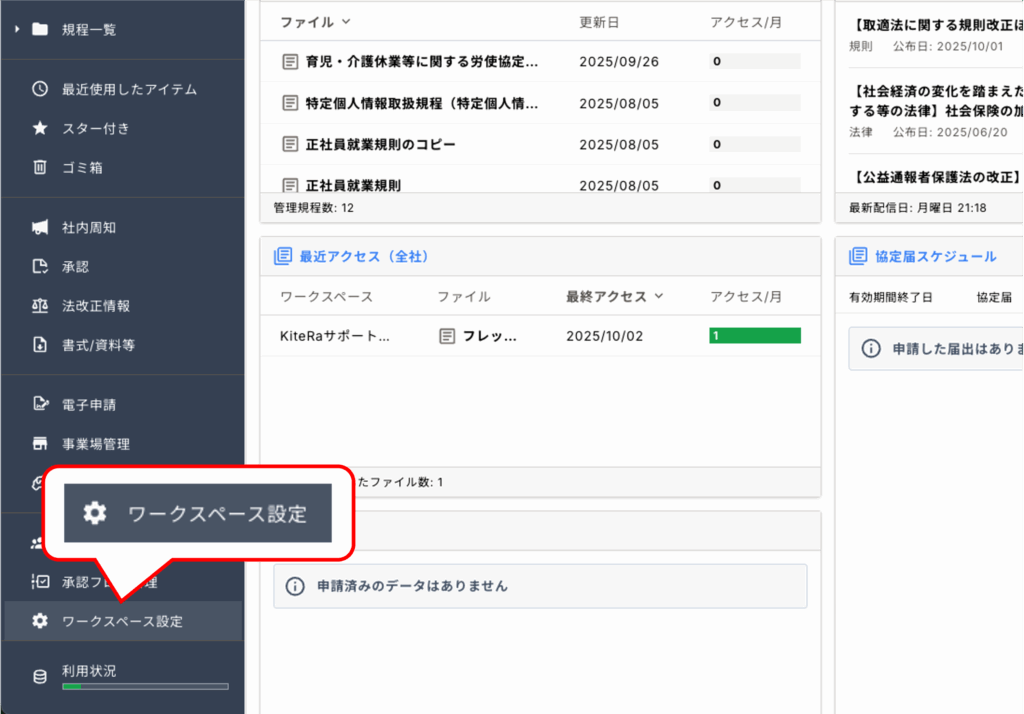Click the 利用状況 usage progress bar
This screenshot has height=714, width=1024.
145,687
